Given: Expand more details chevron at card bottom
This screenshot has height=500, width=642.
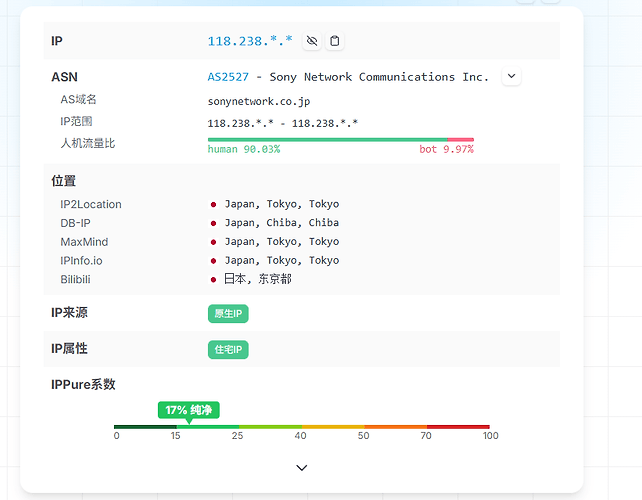Looking at the screenshot, I should [x=302, y=468].
